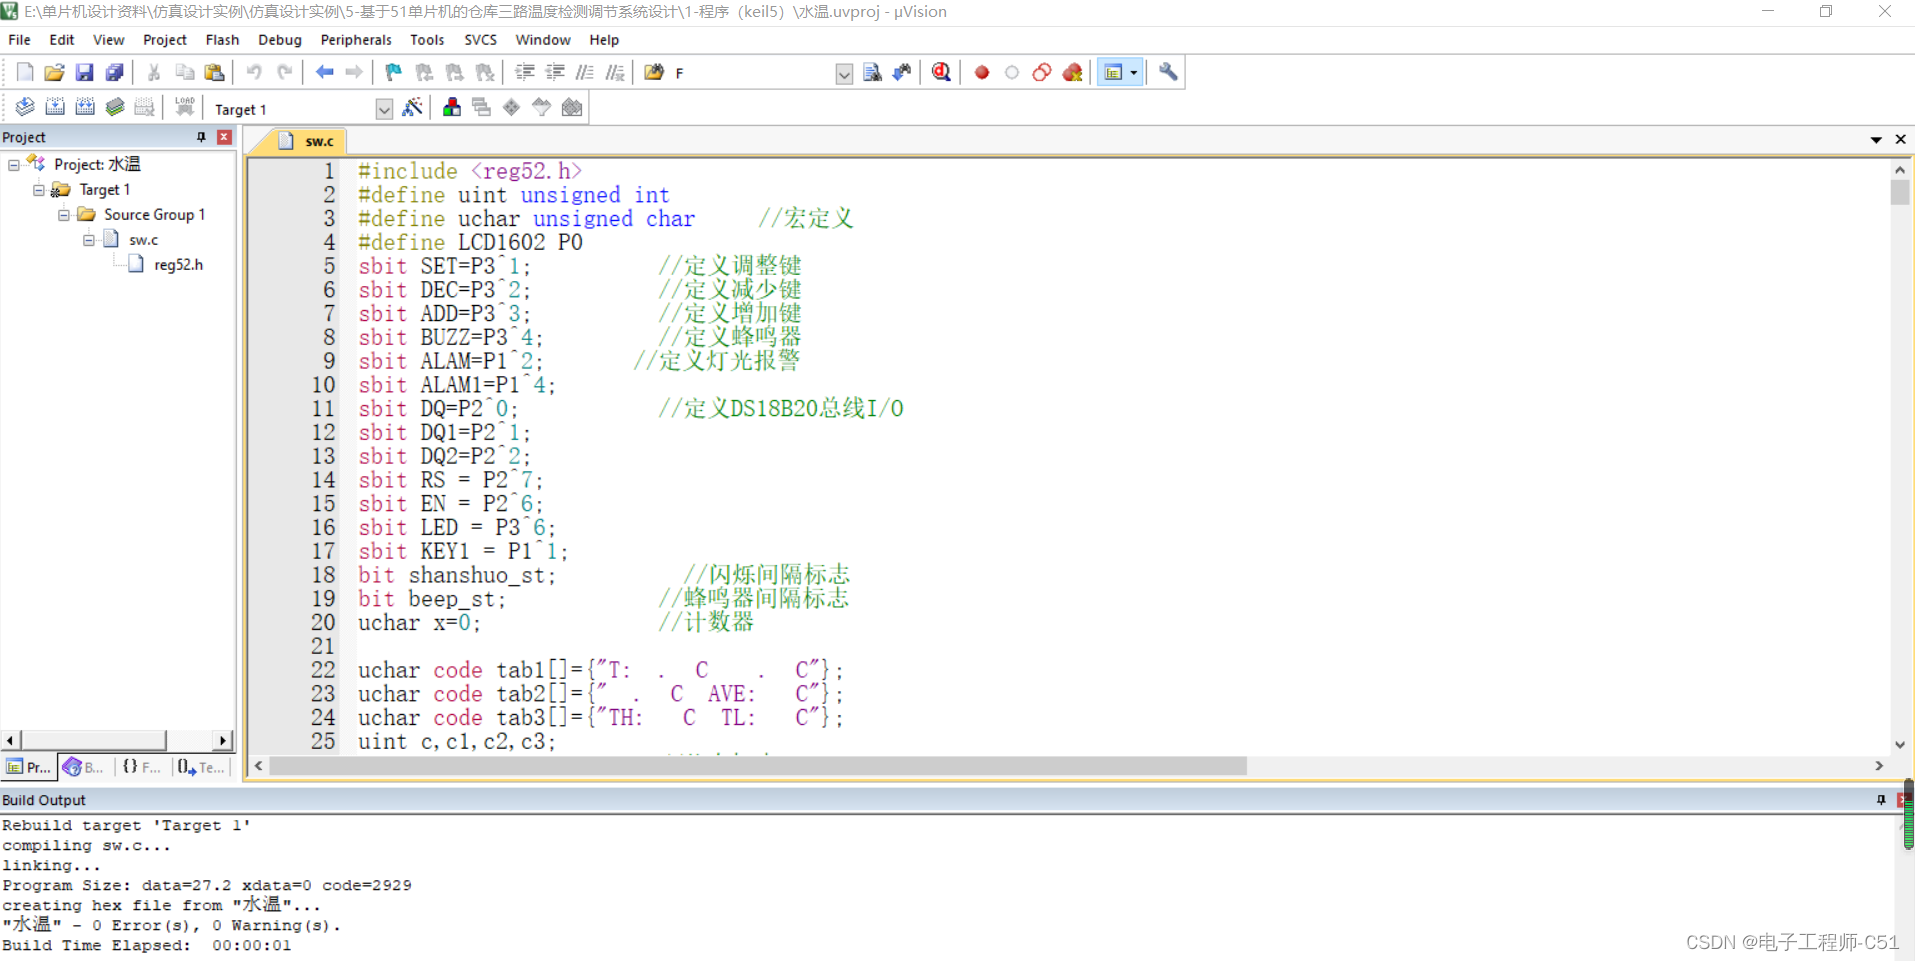Click the Incremental Find icon in toolbar
The height and width of the screenshot is (961, 1915).
point(902,72)
